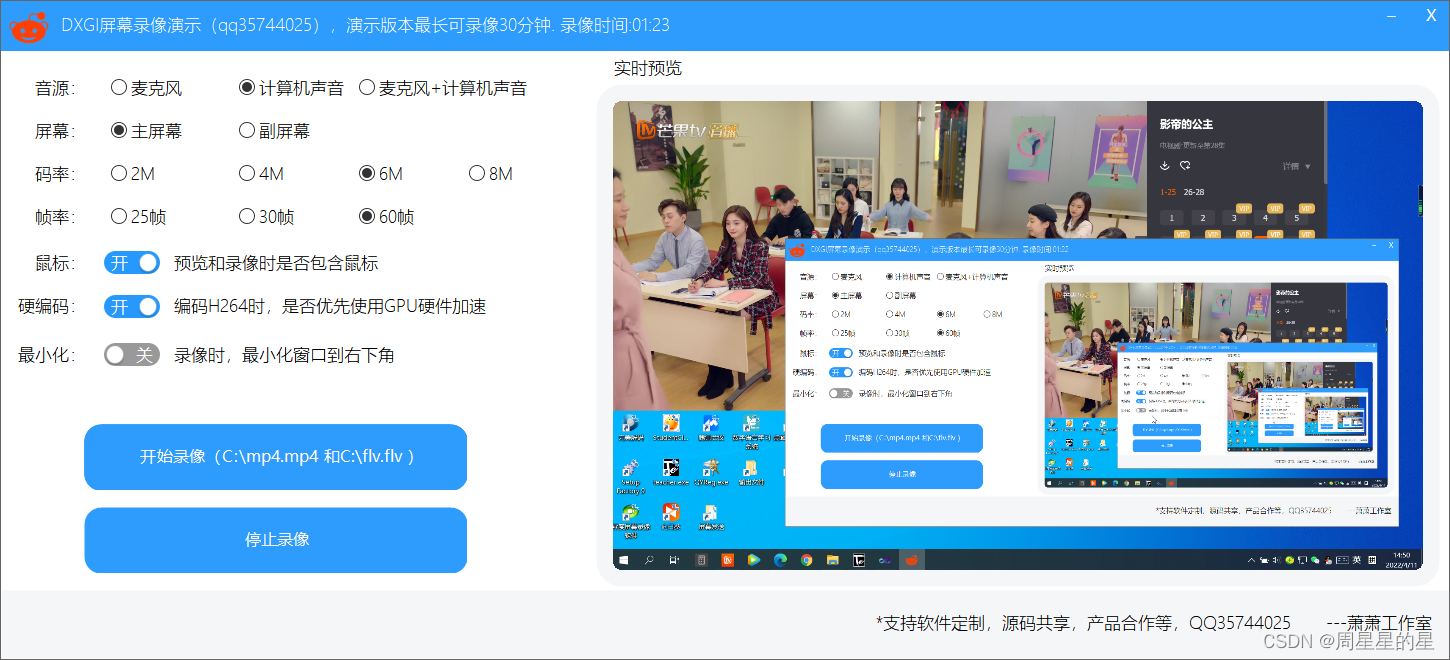The width and height of the screenshot is (1450, 660).
Task: Enable the 最小化 minimize-on-record toggle
Action: [131, 354]
